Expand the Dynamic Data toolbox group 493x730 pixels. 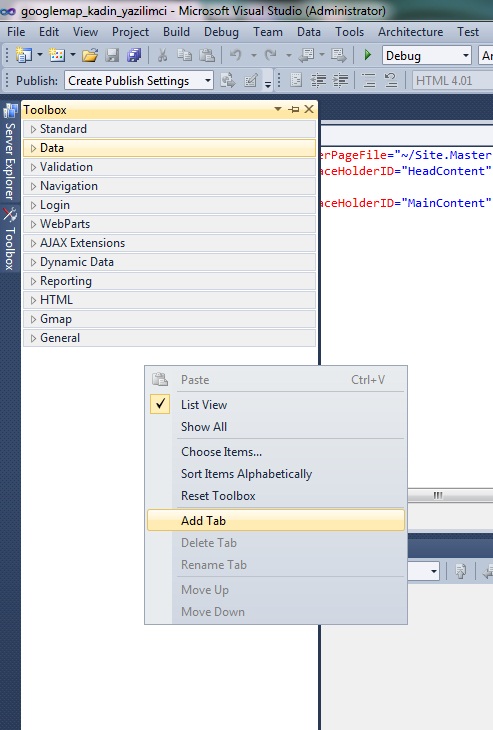click(33, 262)
